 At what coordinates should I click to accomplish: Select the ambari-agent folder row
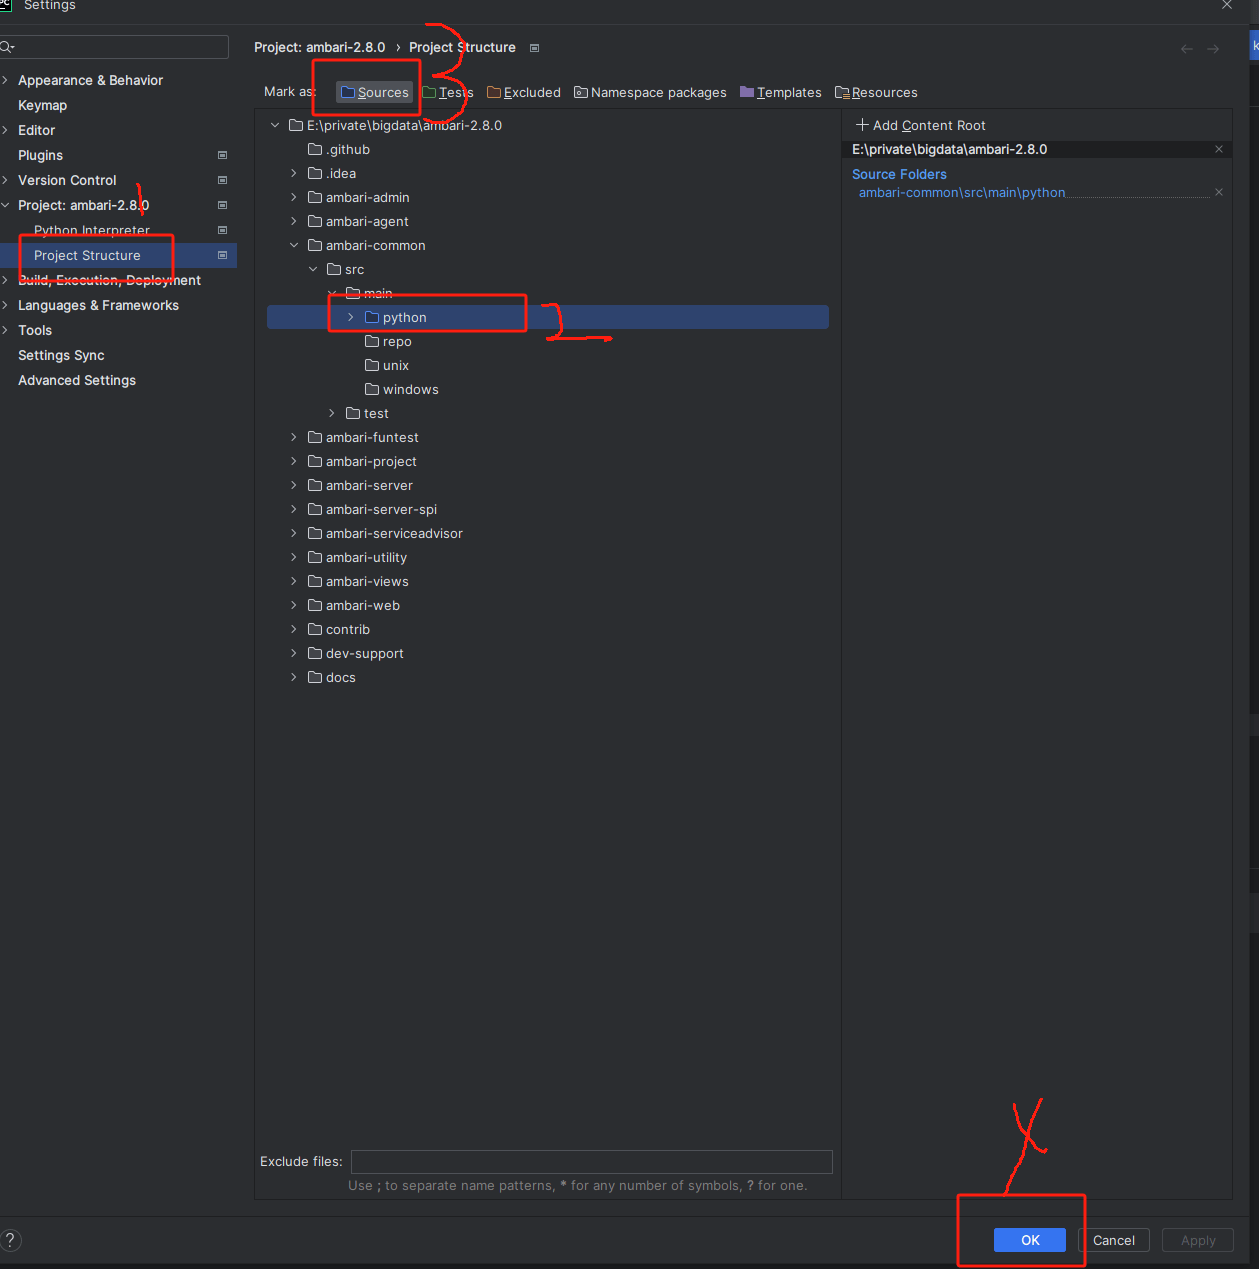coord(548,221)
